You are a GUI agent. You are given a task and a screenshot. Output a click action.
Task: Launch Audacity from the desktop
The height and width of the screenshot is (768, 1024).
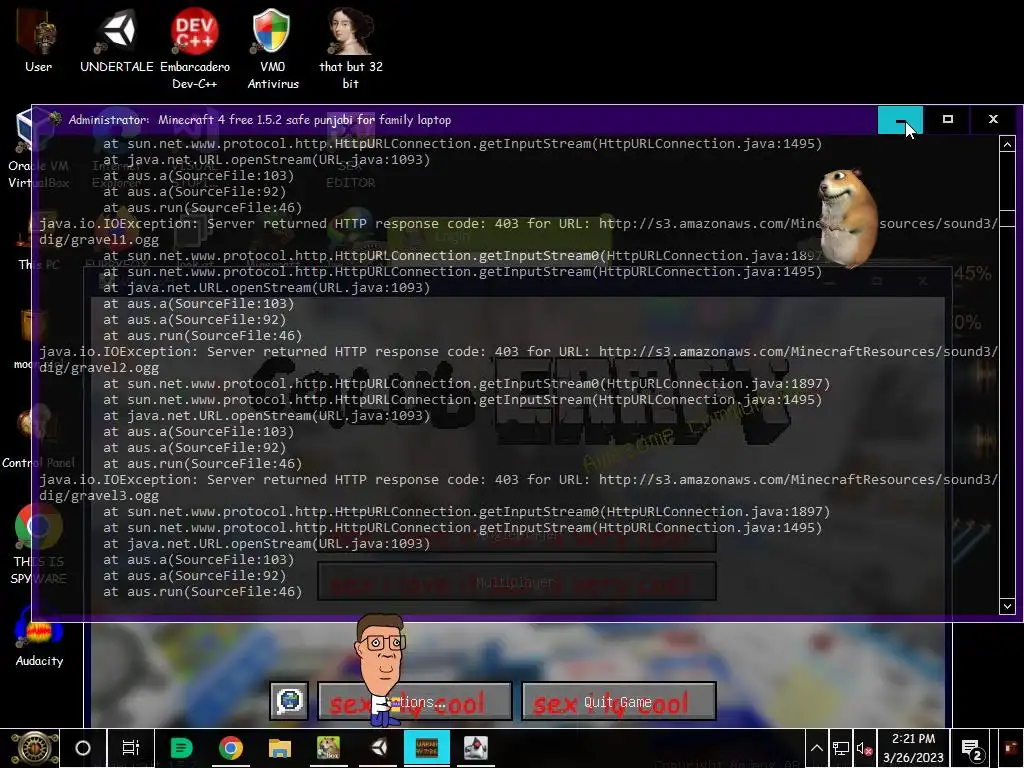[x=39, y=637]
